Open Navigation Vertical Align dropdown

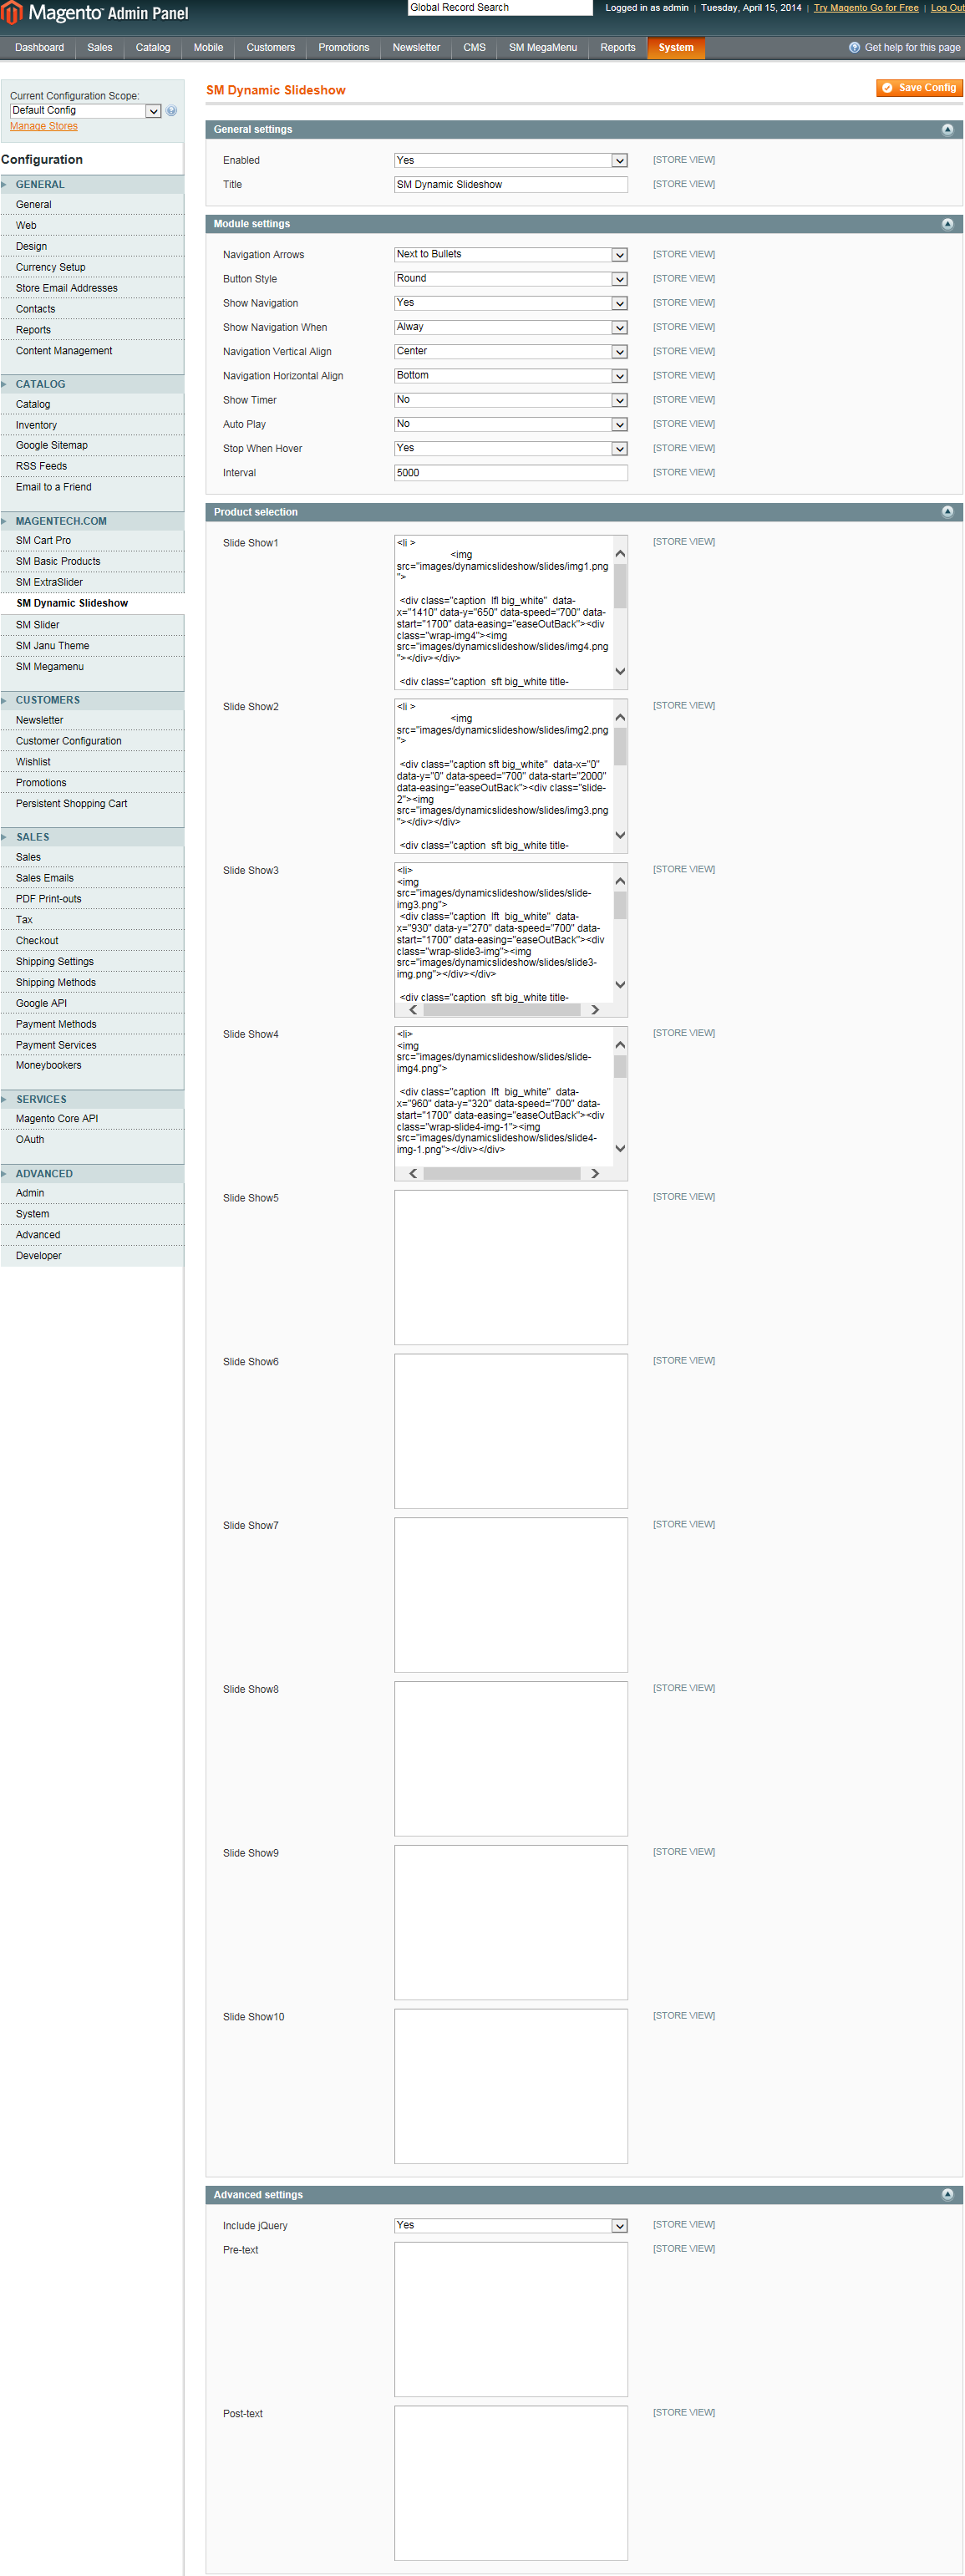pos(511,351)
